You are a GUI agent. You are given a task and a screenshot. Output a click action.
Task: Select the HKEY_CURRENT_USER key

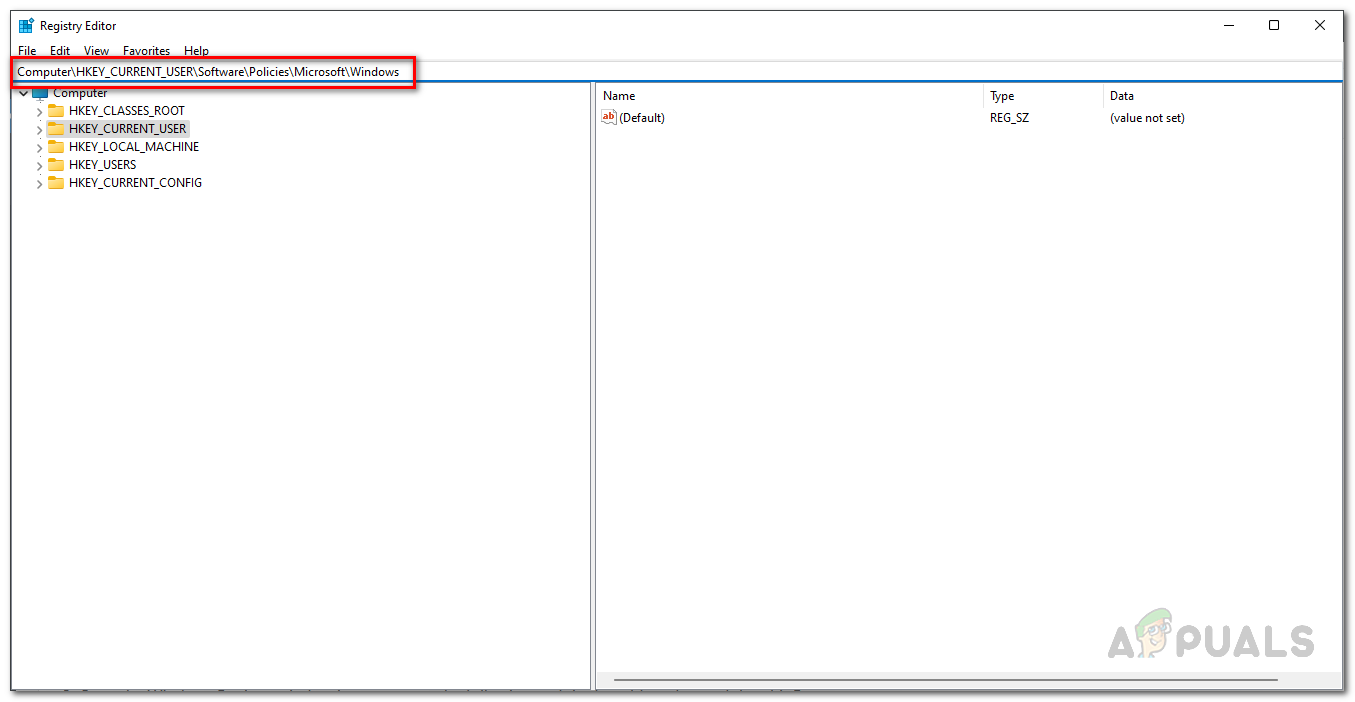coord(128,129)
